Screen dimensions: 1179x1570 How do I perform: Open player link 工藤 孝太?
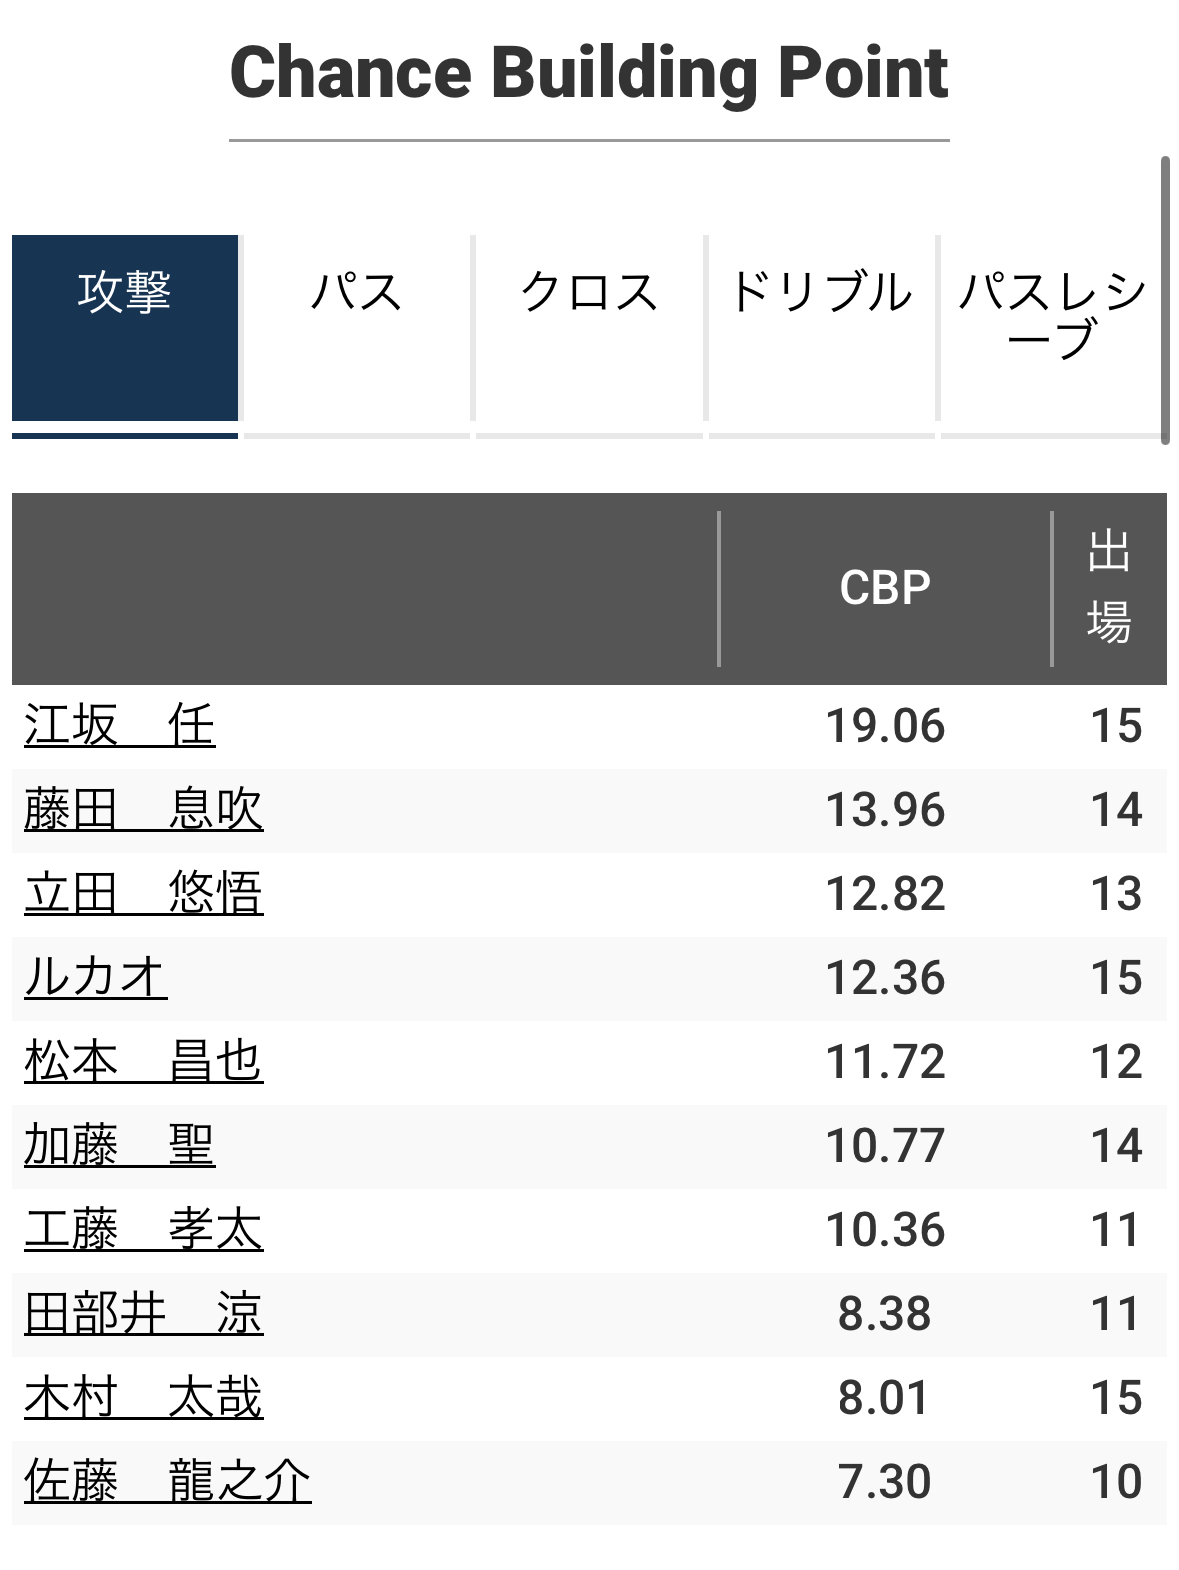tap(144, 1229)
